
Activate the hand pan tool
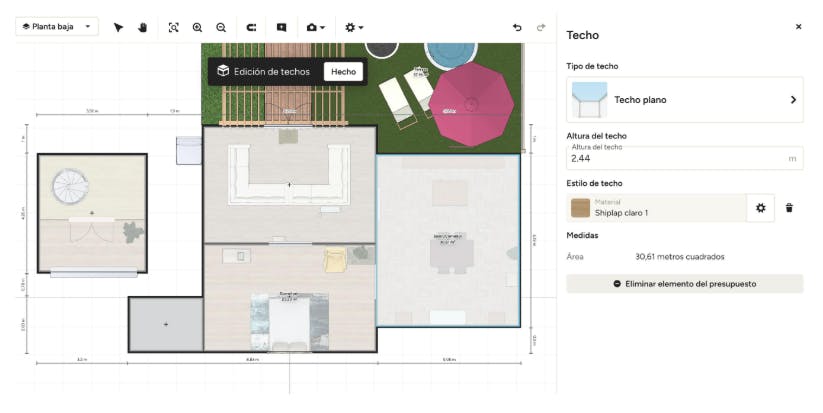142,27
